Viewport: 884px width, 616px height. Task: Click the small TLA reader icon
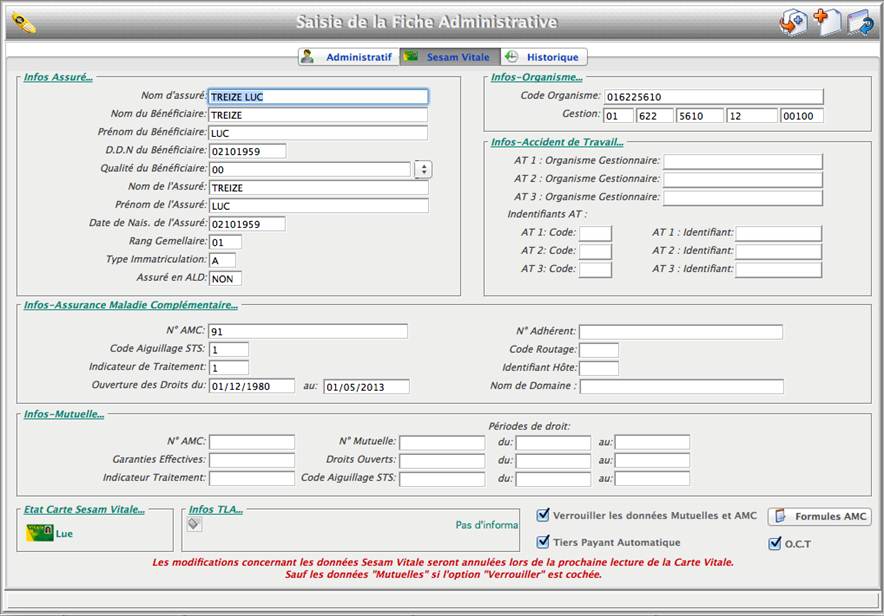pyautogui.click(x=195, y=524)
